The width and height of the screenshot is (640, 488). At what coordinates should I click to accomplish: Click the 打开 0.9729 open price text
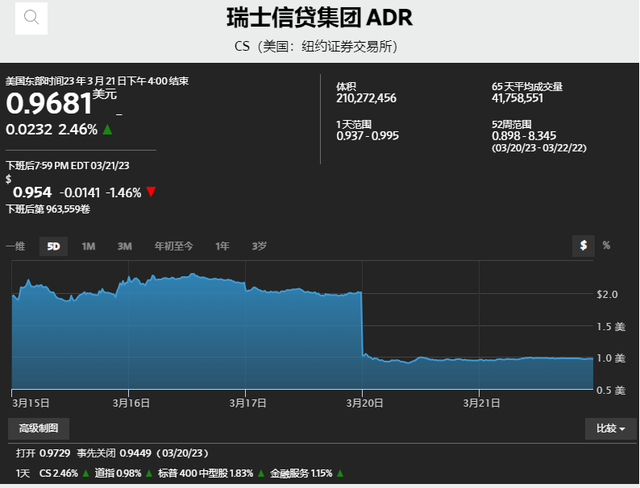click(x=43, y=453)
